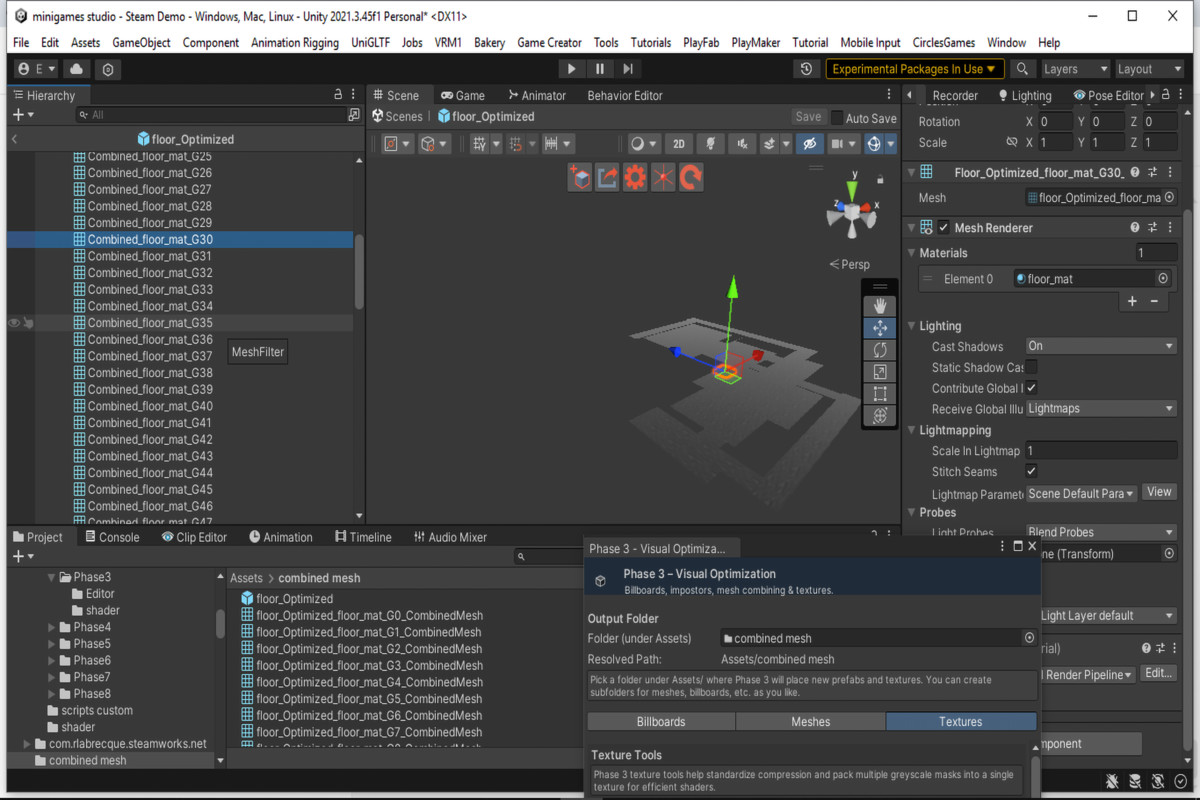Remove material element with minus

(1154, 301)
